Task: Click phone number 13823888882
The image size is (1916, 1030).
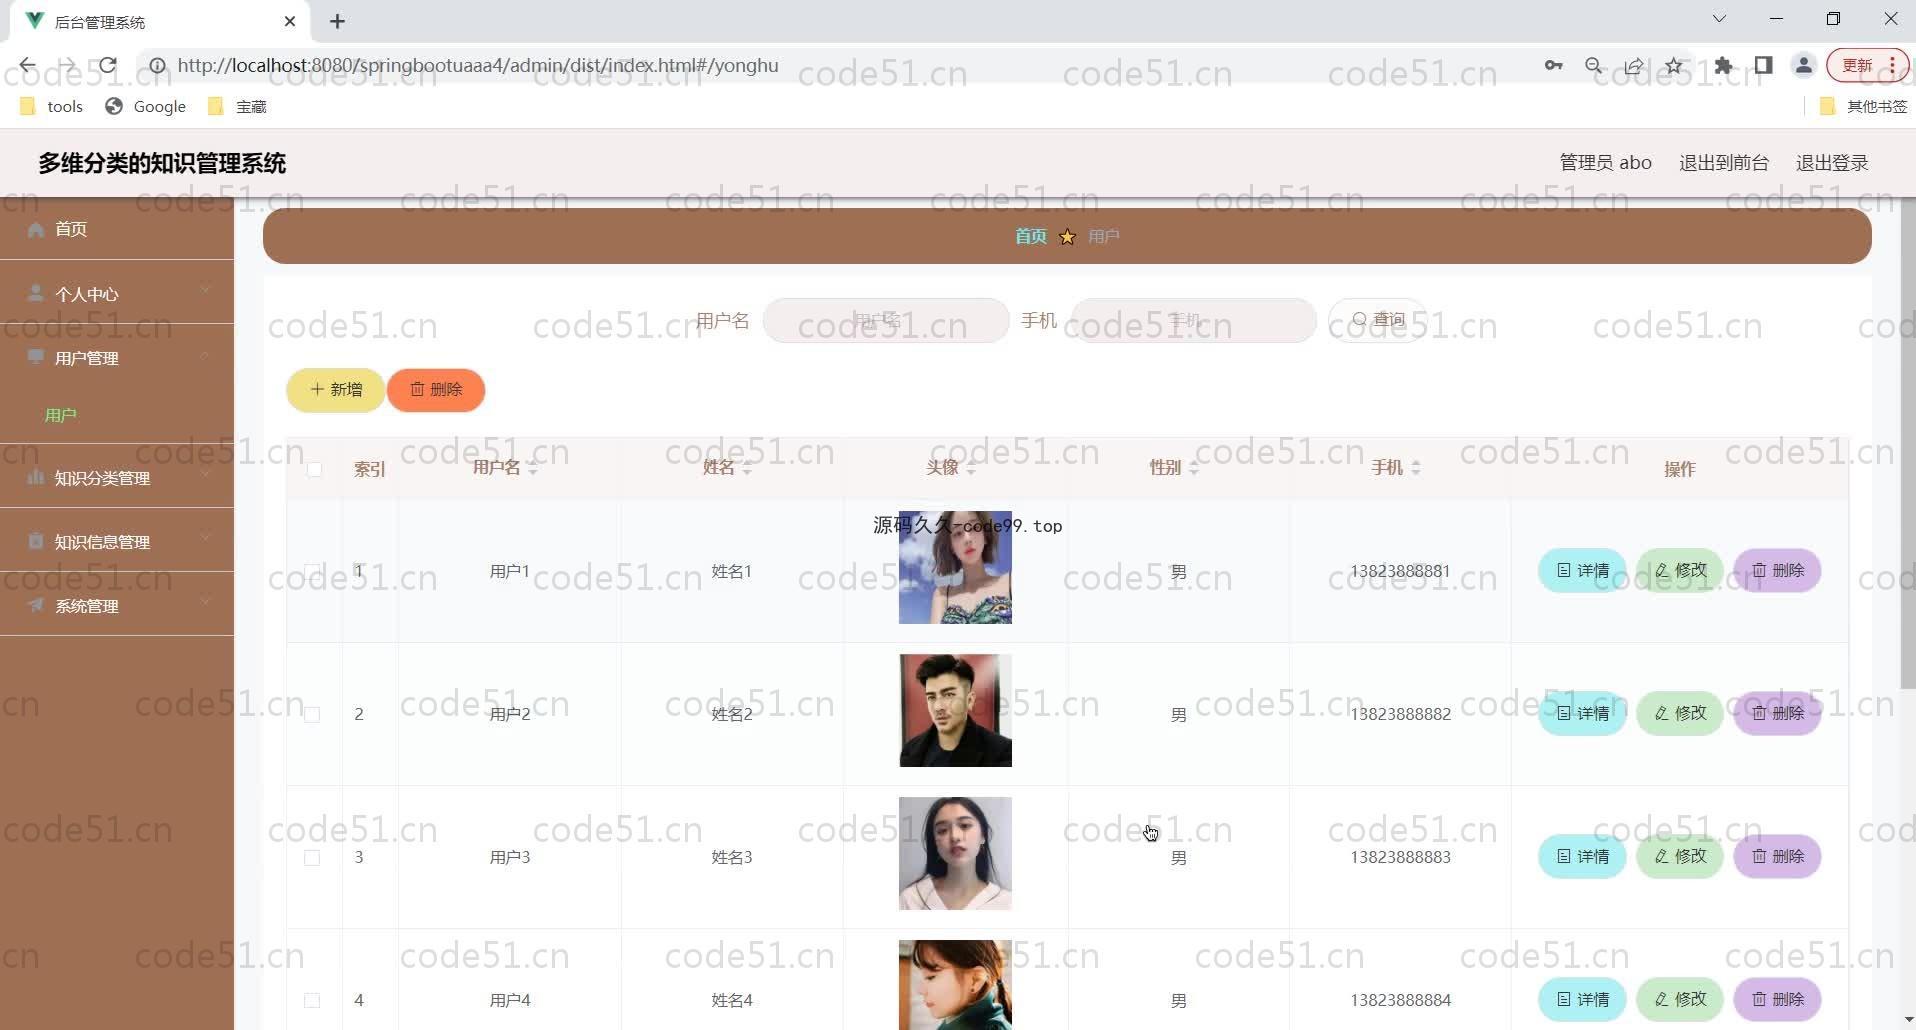Action: (1400, 714)
